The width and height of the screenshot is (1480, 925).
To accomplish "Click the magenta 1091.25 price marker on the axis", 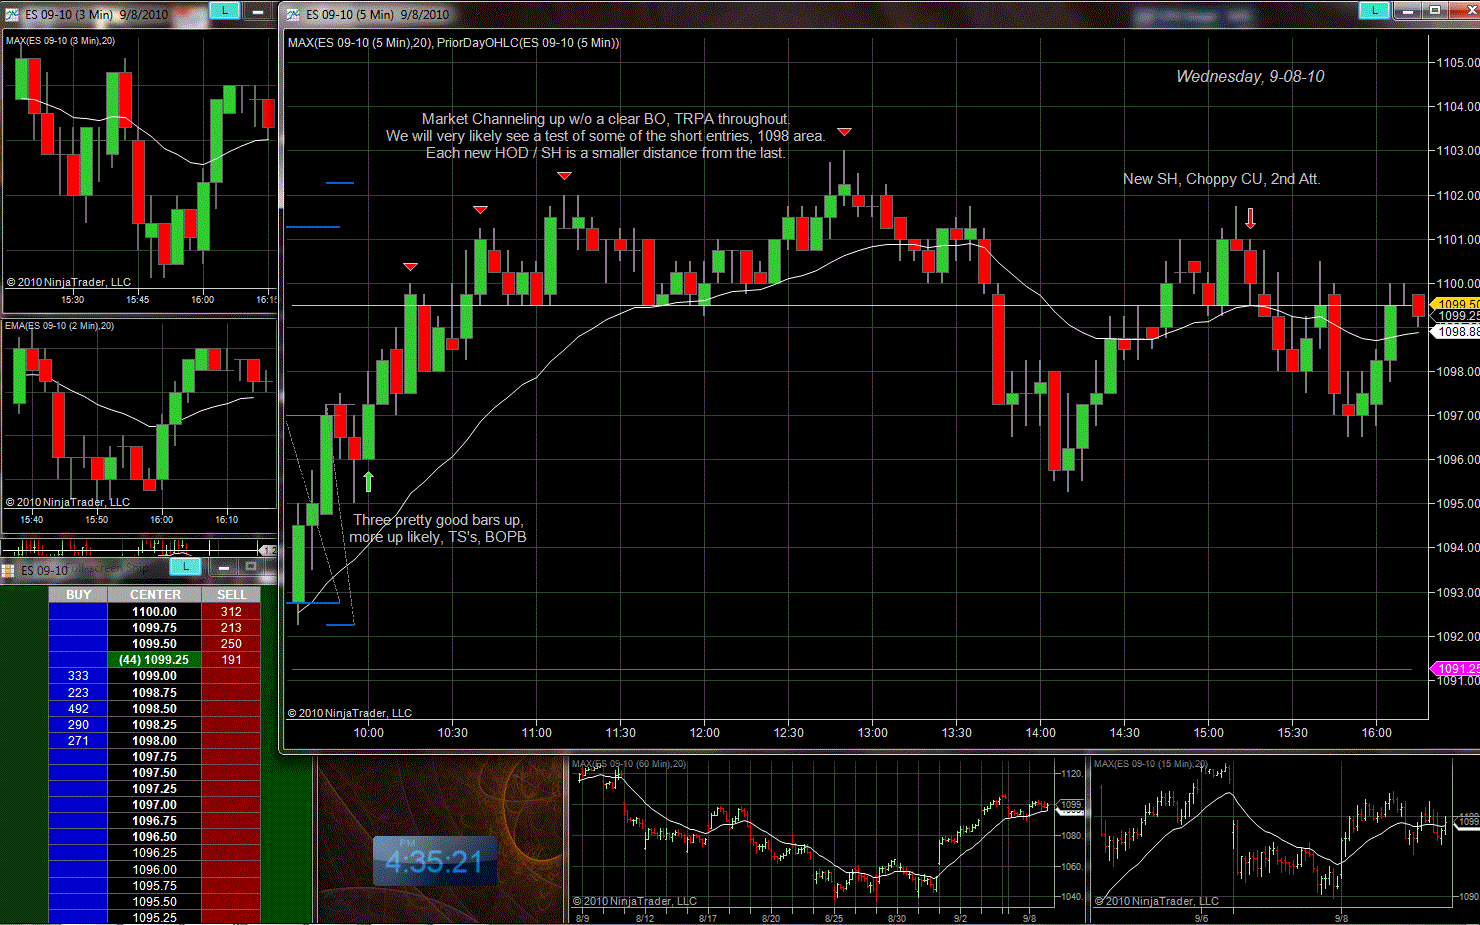I will [1456, 668].
